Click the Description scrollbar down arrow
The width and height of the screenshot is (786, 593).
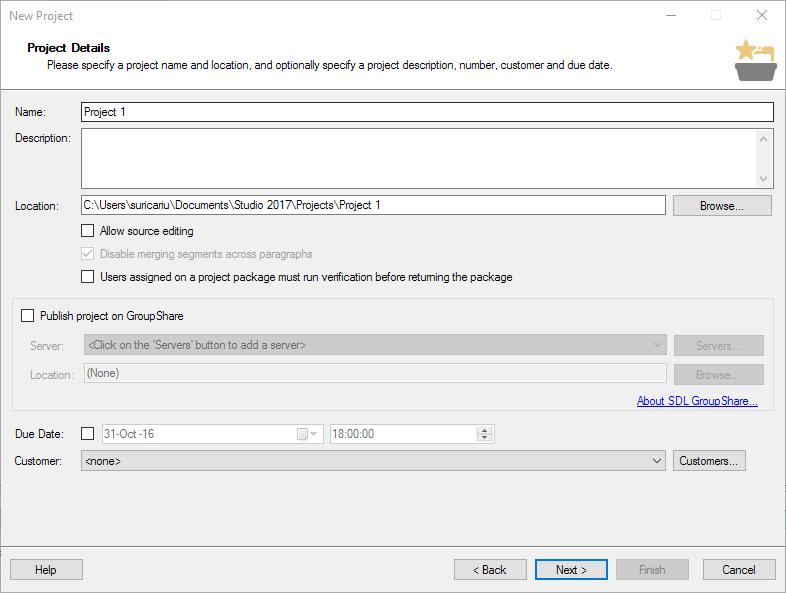tap(763, 178)
